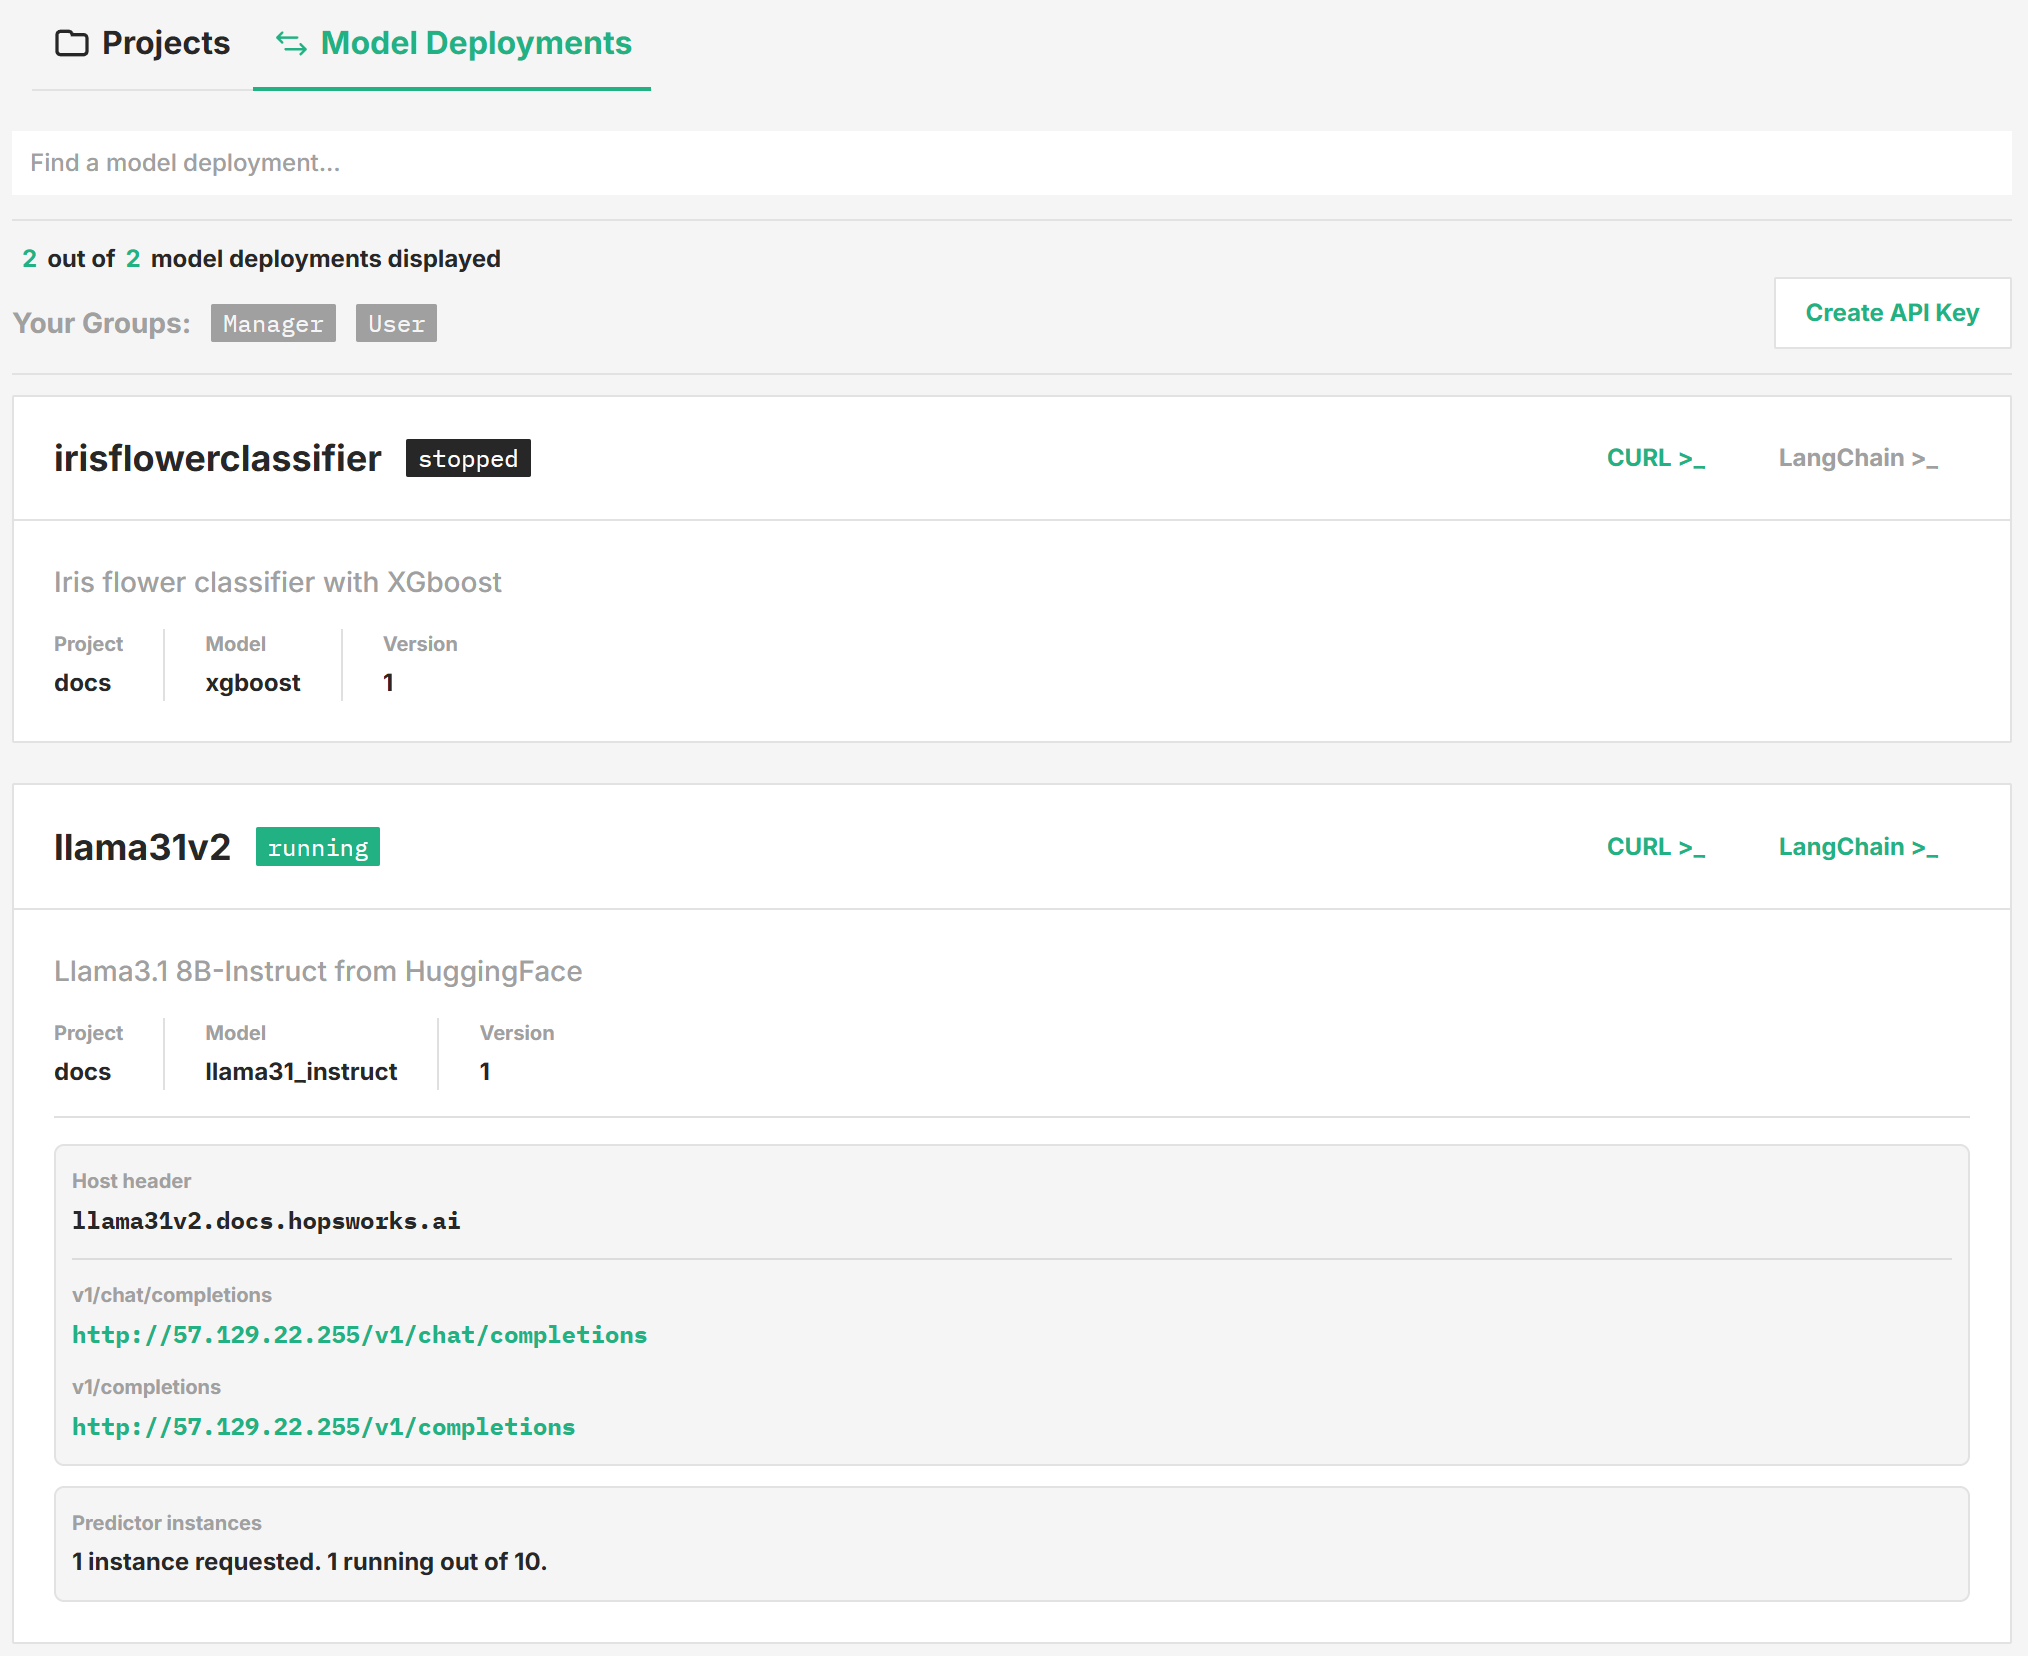Viewport: 2028px width, 1656px height.
Task: Select the Manager group tag
Action: point(273,324)
